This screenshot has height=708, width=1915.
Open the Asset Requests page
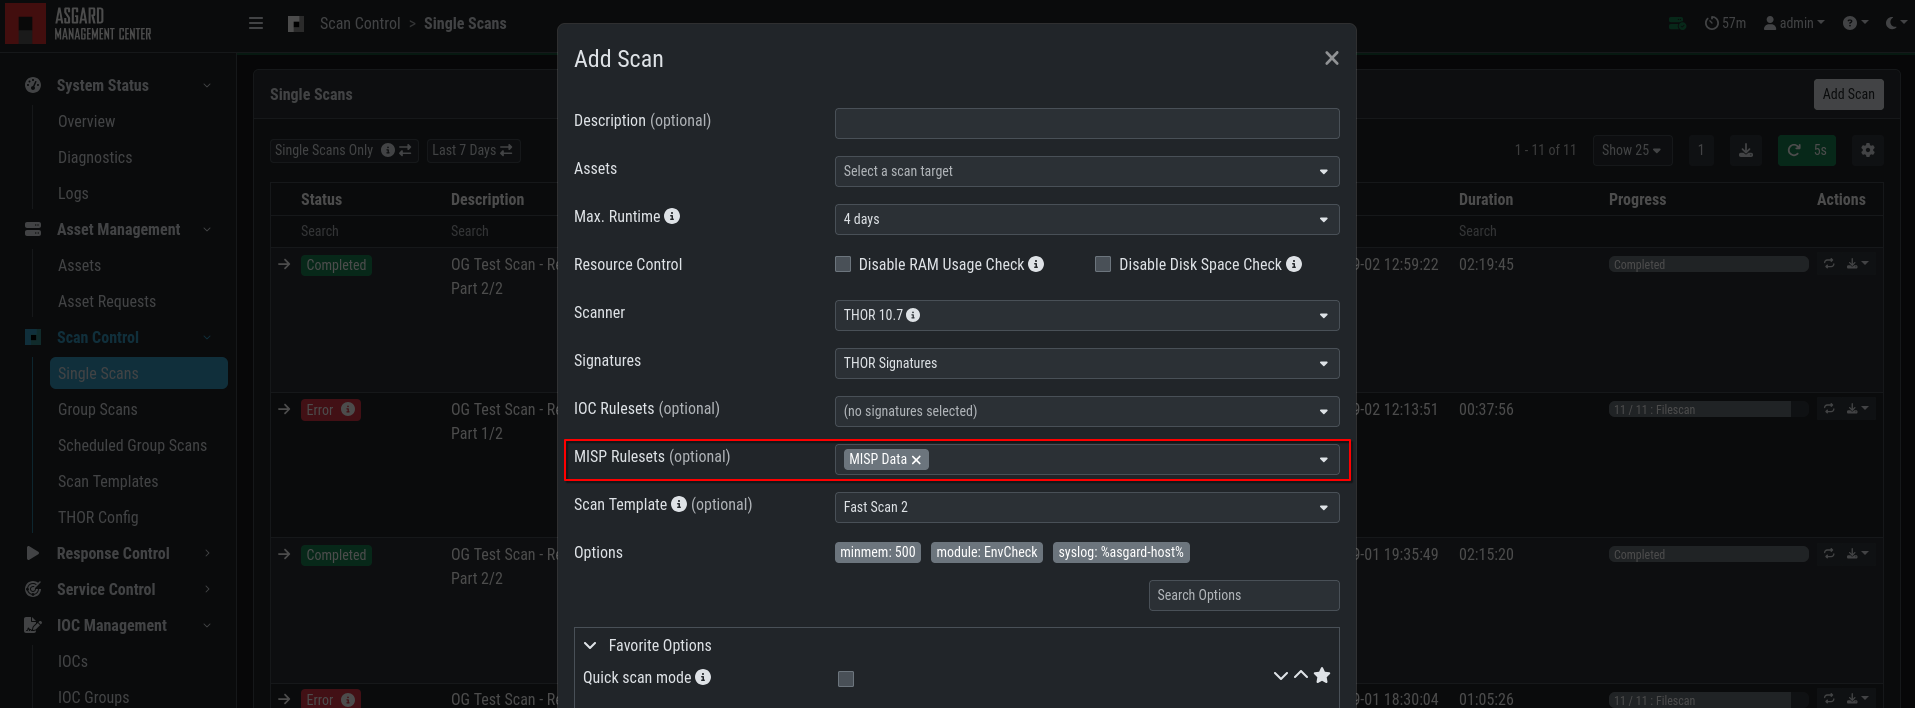coord(107,301)
